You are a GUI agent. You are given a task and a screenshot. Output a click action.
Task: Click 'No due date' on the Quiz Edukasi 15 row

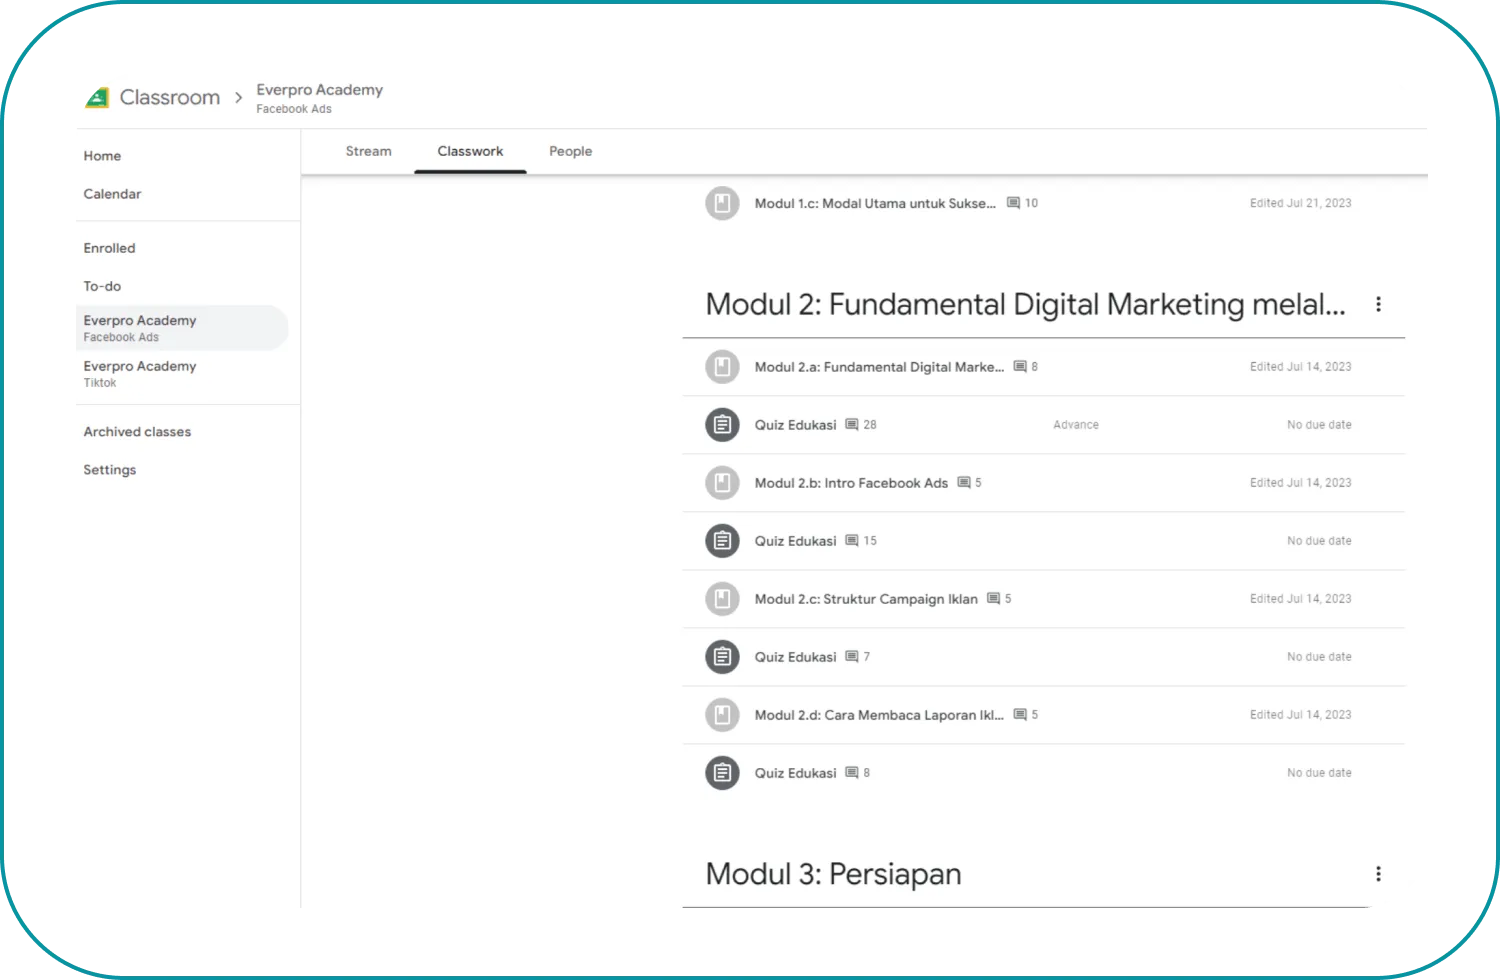coord(1319,541)
